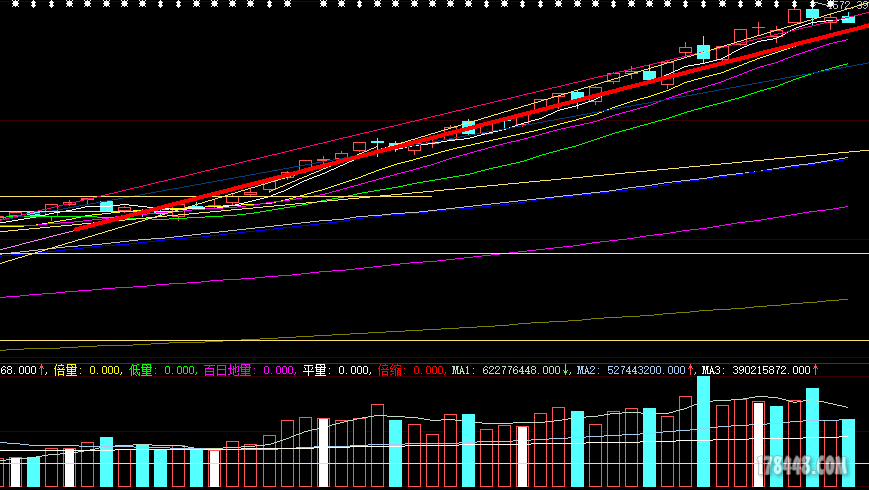The image size is (869, 490).
Task: Select the MA1 volume average value
Action: (510, 370)
